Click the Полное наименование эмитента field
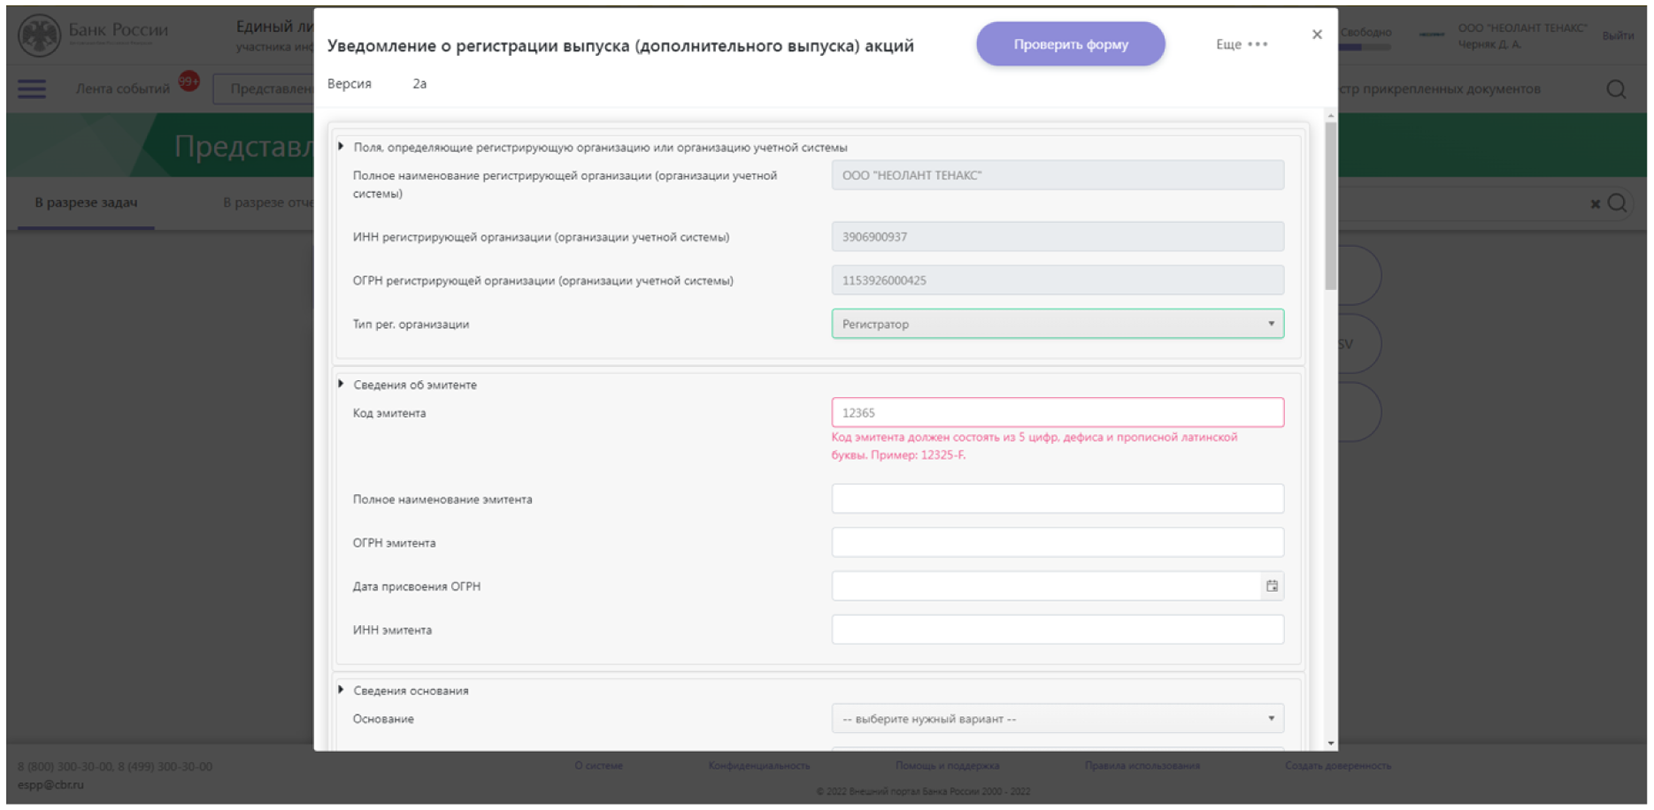Image resolution: width=1654 pixels, height=810 pixels. [x=1057, y=499]
